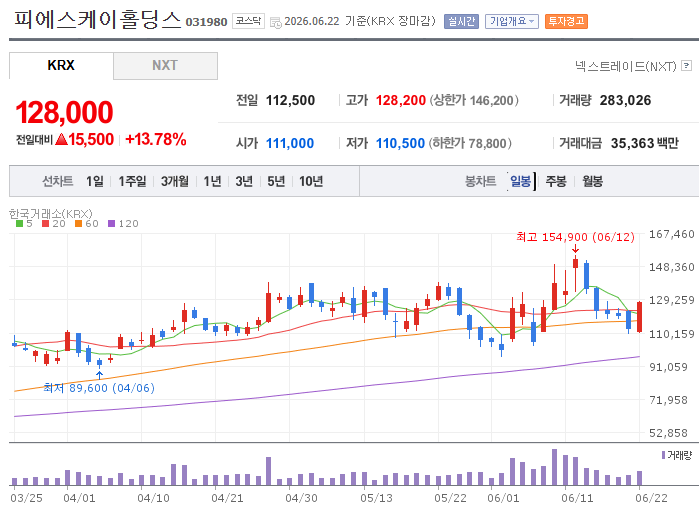This screenshot has width=699, height=508.
Task: Click the +13.78% change rate
Action: (156, 139)
